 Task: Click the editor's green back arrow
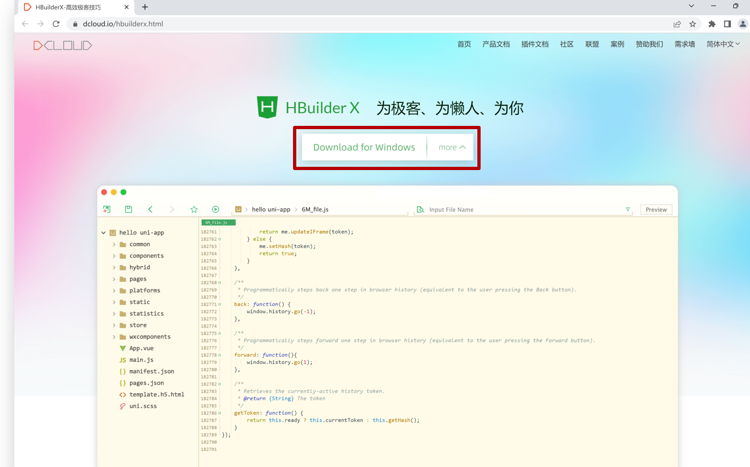[x=150, y=209]
